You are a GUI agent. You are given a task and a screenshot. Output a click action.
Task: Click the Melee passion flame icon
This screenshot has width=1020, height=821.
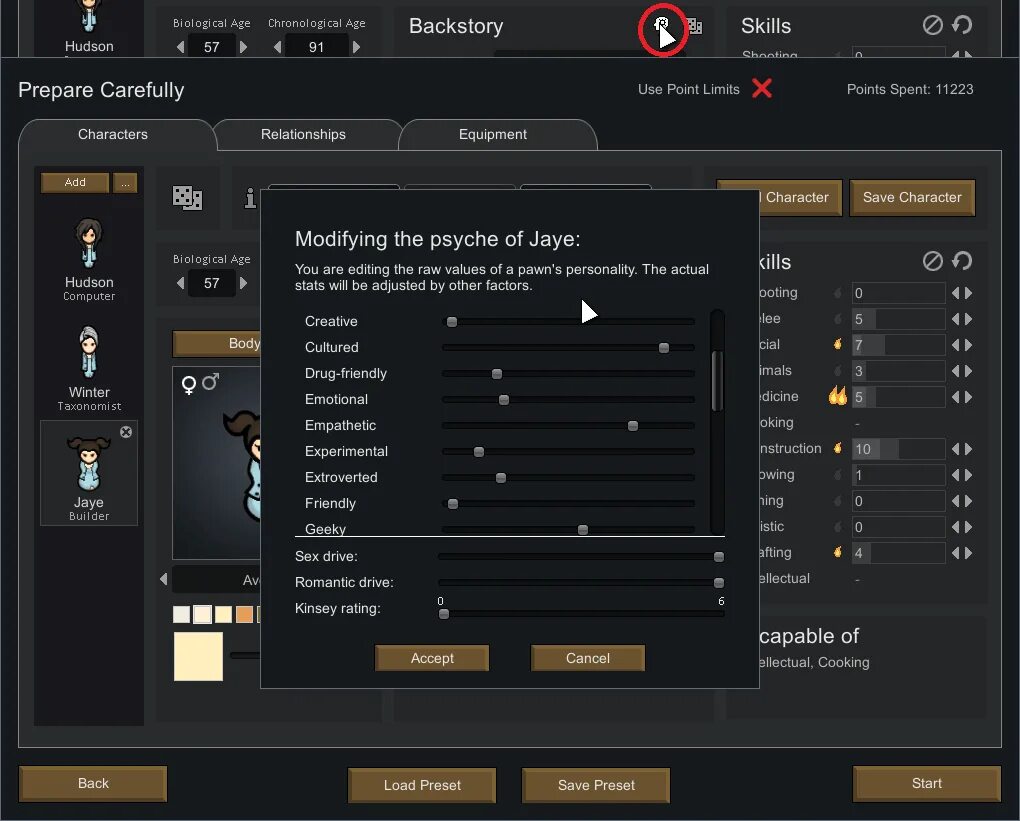pyautogui.click(x=838, y=319)
